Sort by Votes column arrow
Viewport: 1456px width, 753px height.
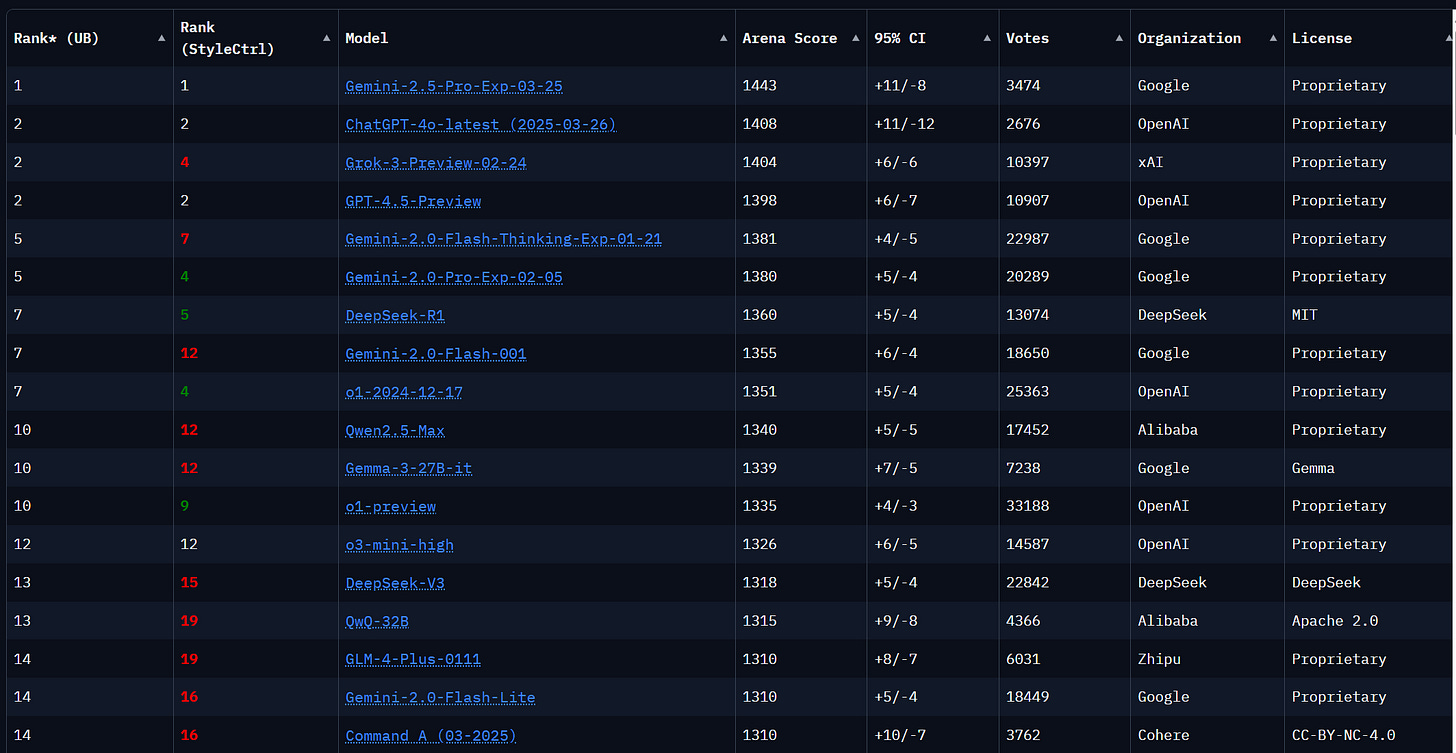[1119, 38]
